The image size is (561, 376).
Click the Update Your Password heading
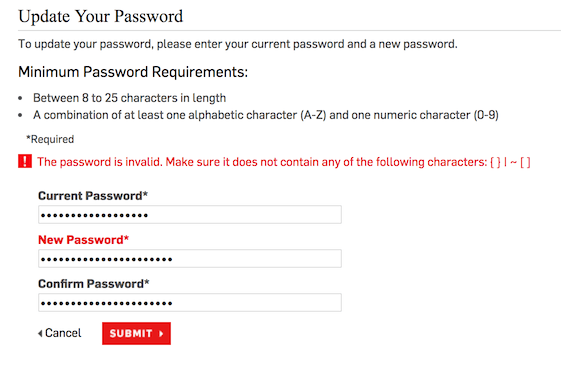(x=101, y=16)
